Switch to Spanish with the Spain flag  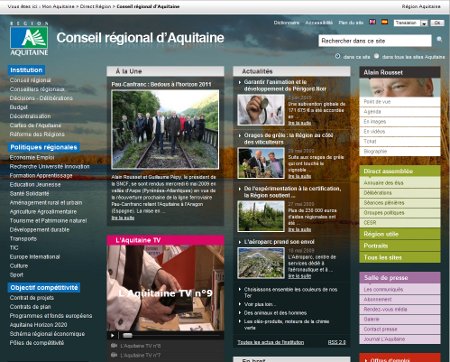385,22
